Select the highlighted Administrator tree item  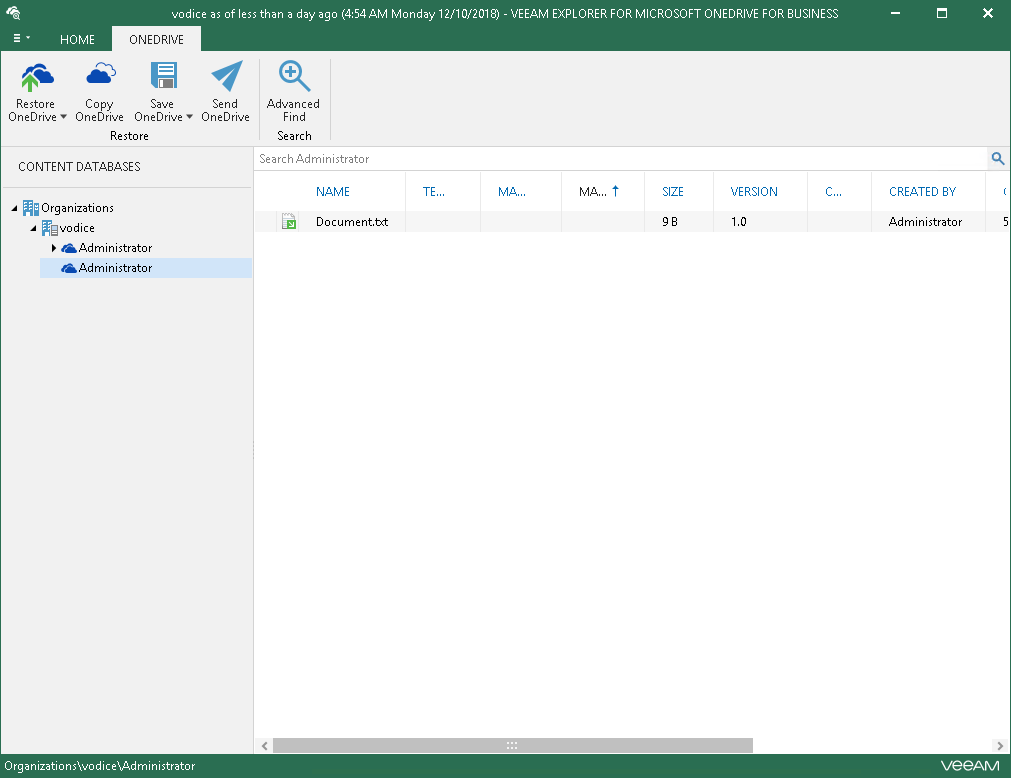(146, 268)
